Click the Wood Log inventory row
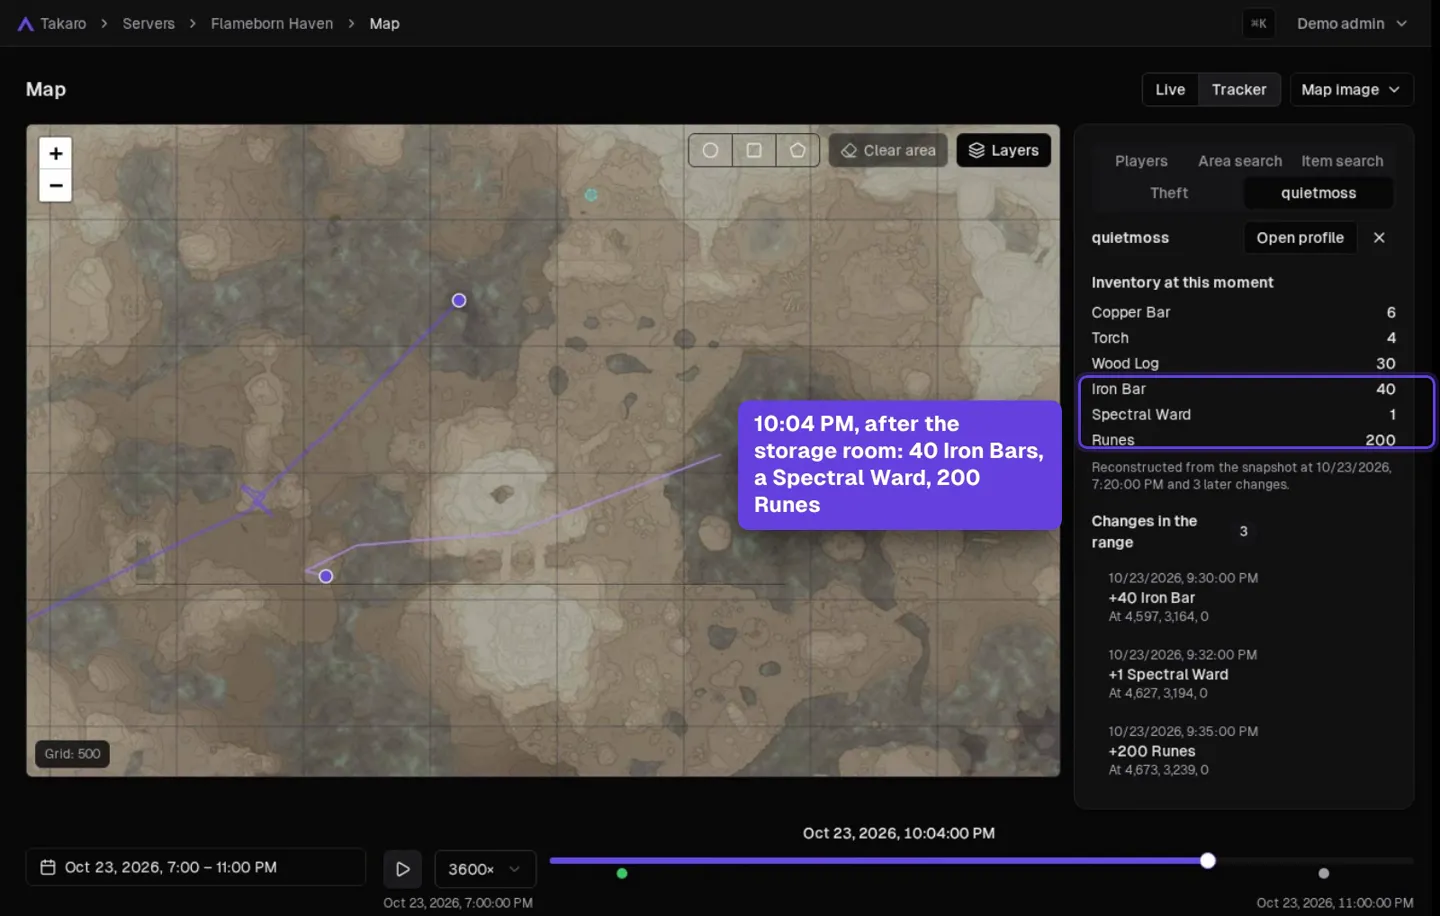Image resolution: width=1440 pixels, height=916 pixels. 1244,363
